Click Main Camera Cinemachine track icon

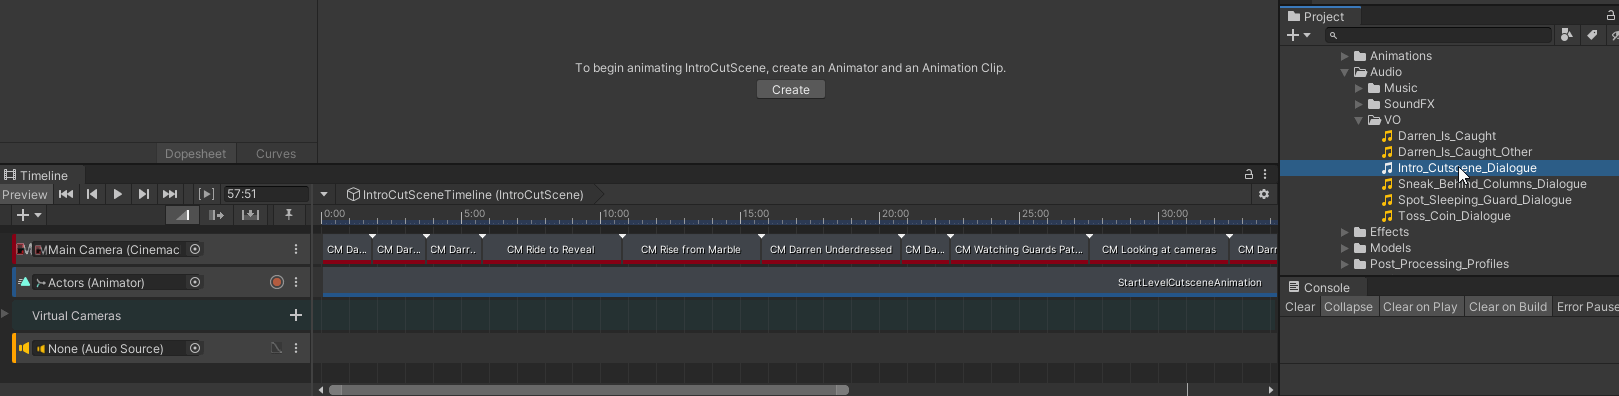tap(25, 249)
